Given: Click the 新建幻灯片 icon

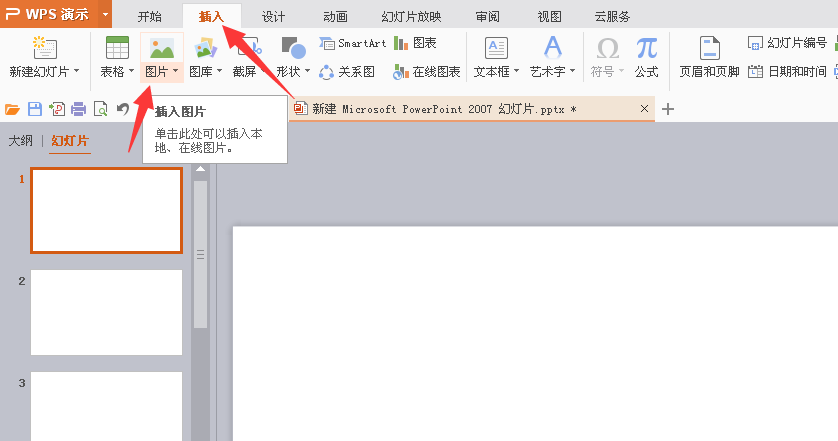Looking at the screenshot, I should tap(44, 48).
